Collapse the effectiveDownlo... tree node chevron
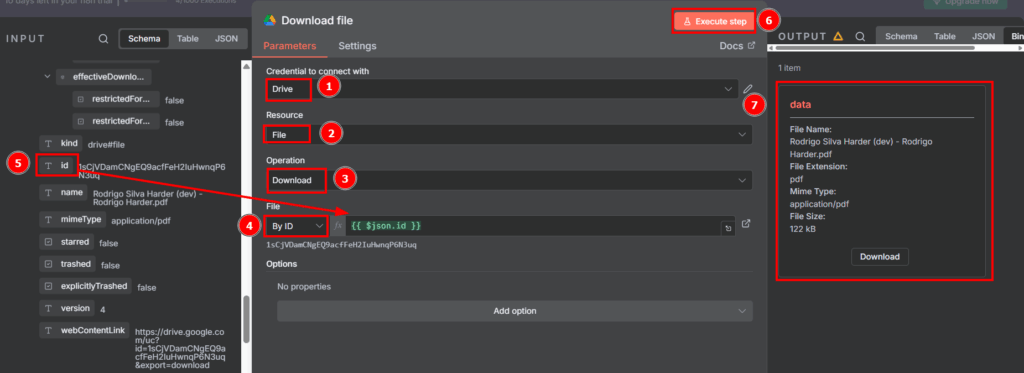1024x373 pixels. [x=47, y=76]
